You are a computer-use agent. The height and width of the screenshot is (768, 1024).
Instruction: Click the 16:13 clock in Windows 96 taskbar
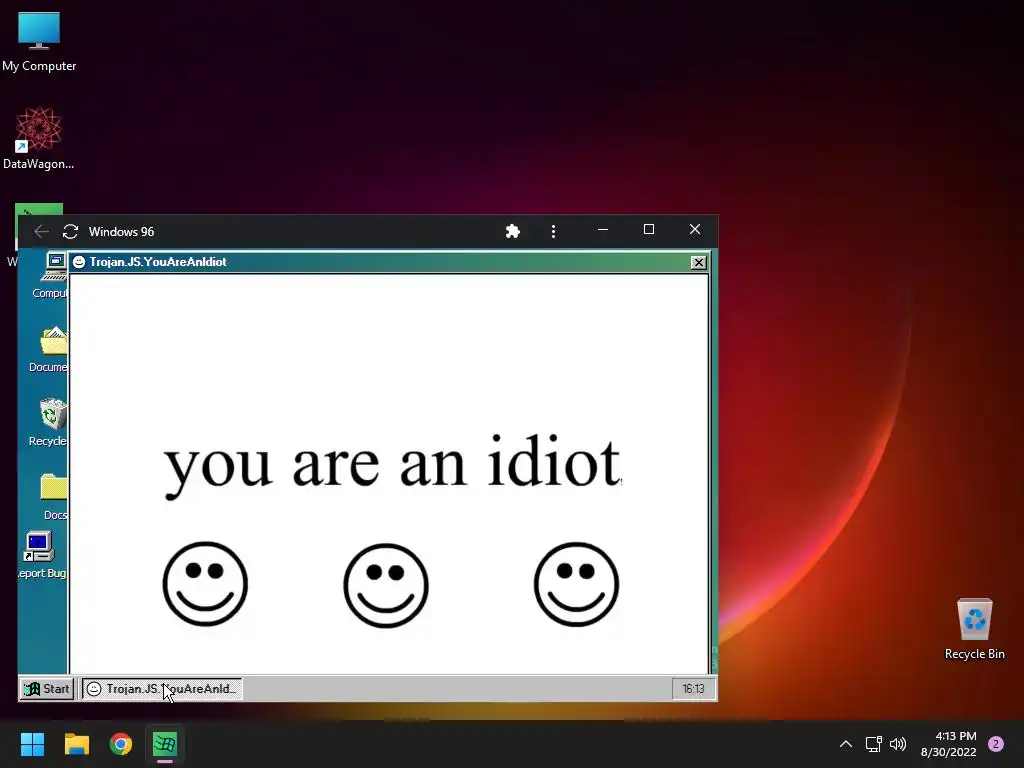click(693, 689)
